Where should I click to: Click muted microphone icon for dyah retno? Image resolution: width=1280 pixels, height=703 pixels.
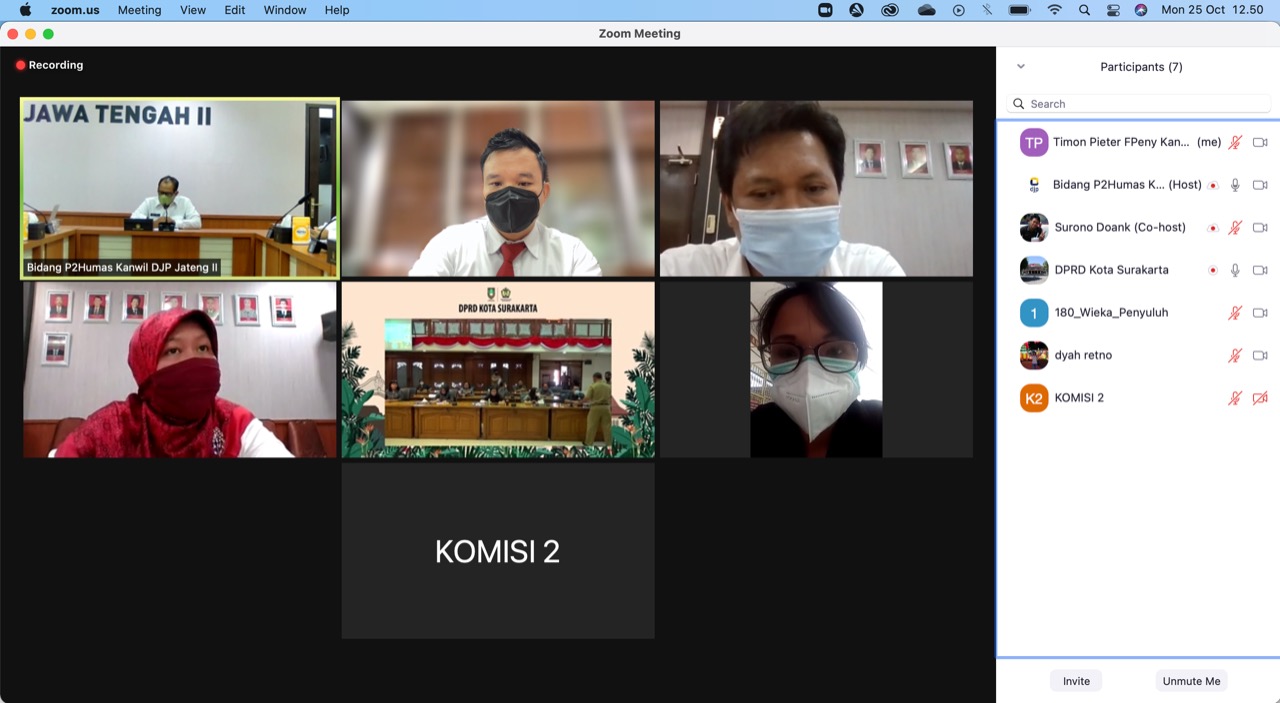coord(1235,355)
